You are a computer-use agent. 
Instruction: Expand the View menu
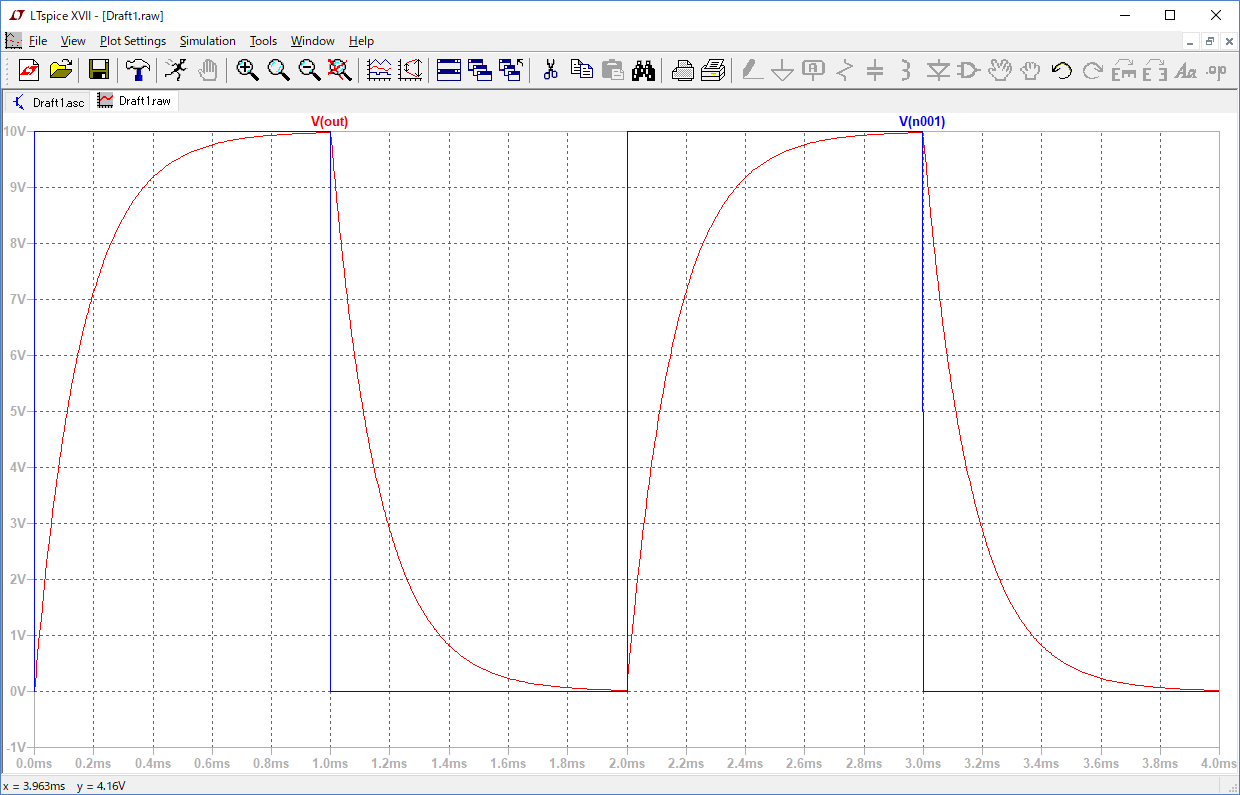tap(73, 41)
